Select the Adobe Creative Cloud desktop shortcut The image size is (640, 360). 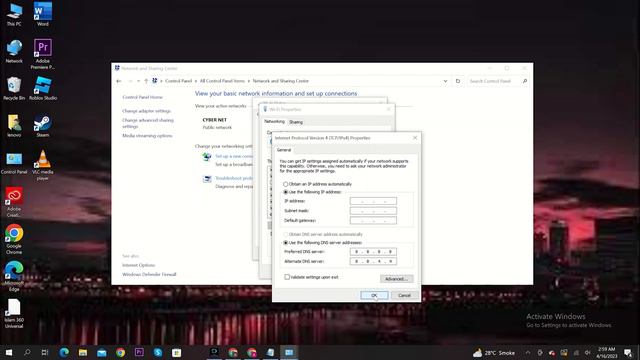tap(14, 202)
